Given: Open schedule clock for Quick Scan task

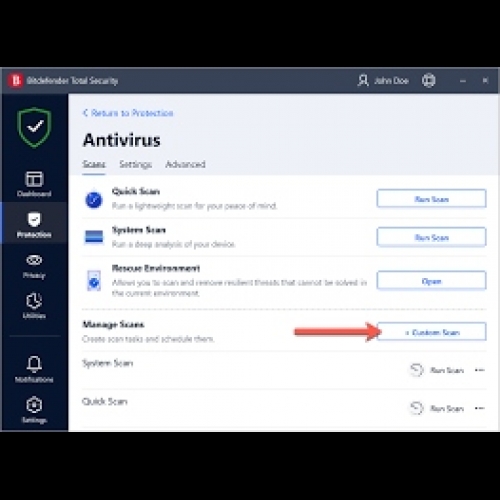Looking at the screenshot, I should (x=416, y=408).
